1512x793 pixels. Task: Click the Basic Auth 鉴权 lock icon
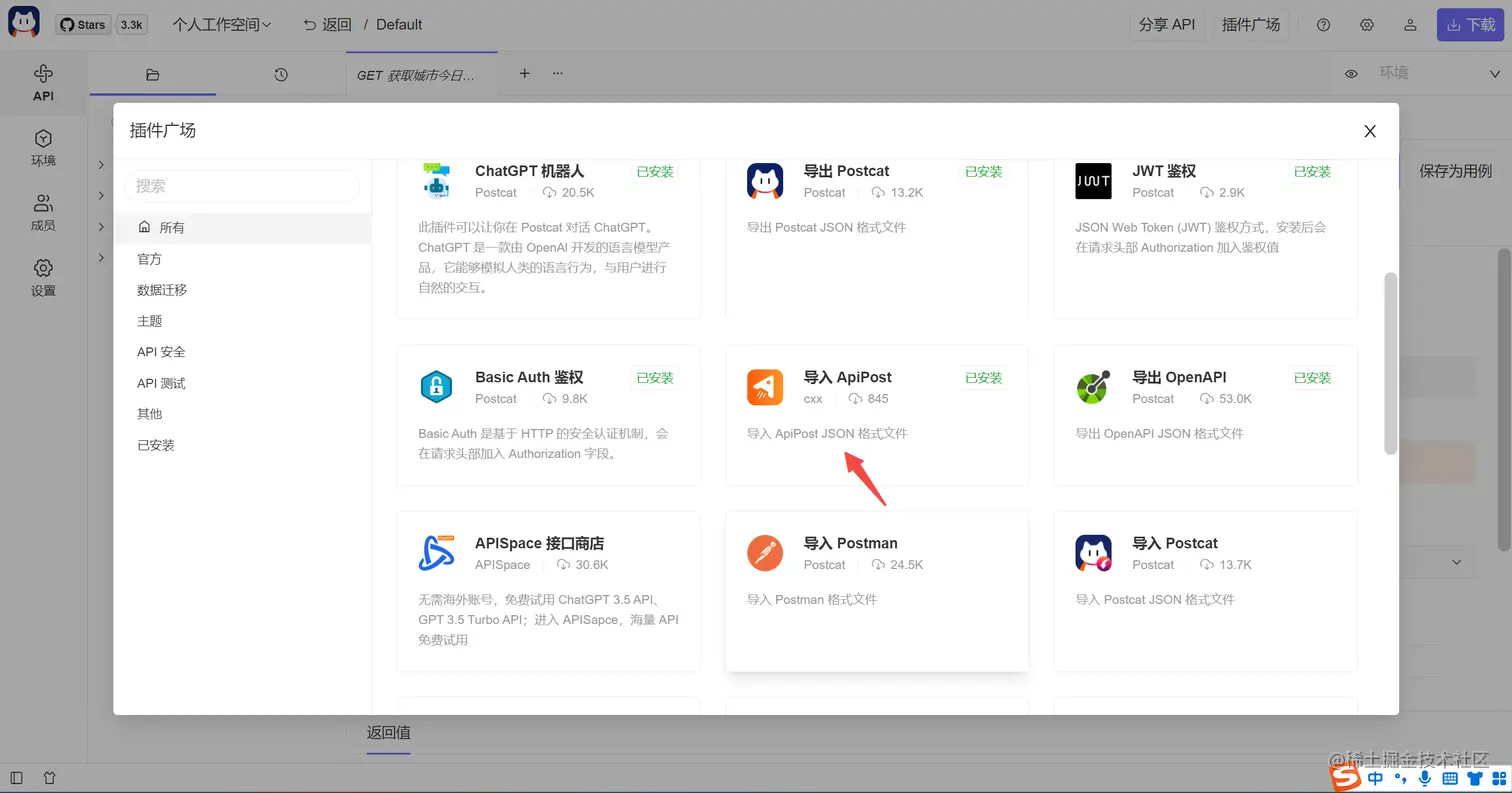(437, 387)
